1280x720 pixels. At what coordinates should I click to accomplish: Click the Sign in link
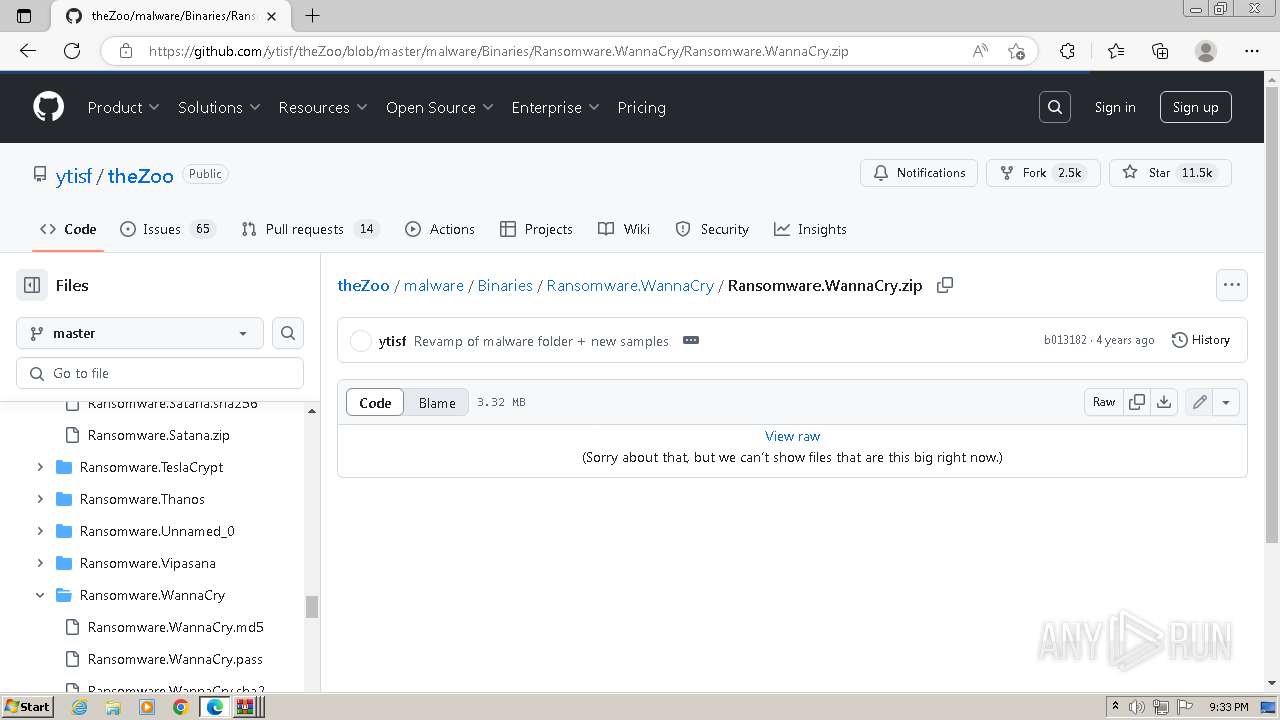click(1115, 107)
